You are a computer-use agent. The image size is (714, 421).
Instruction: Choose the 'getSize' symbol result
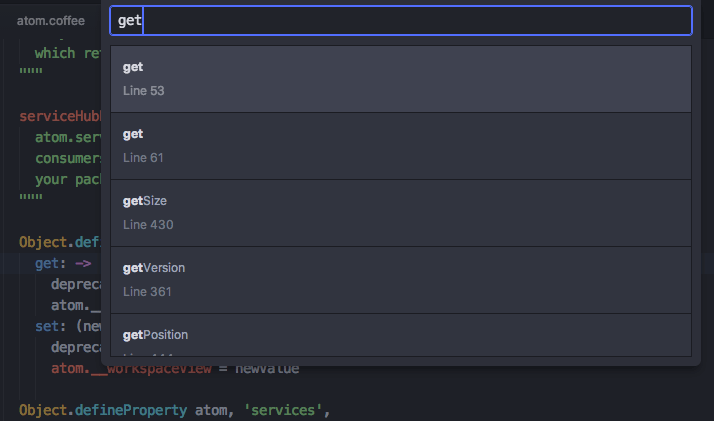click(x=401, y=213)
